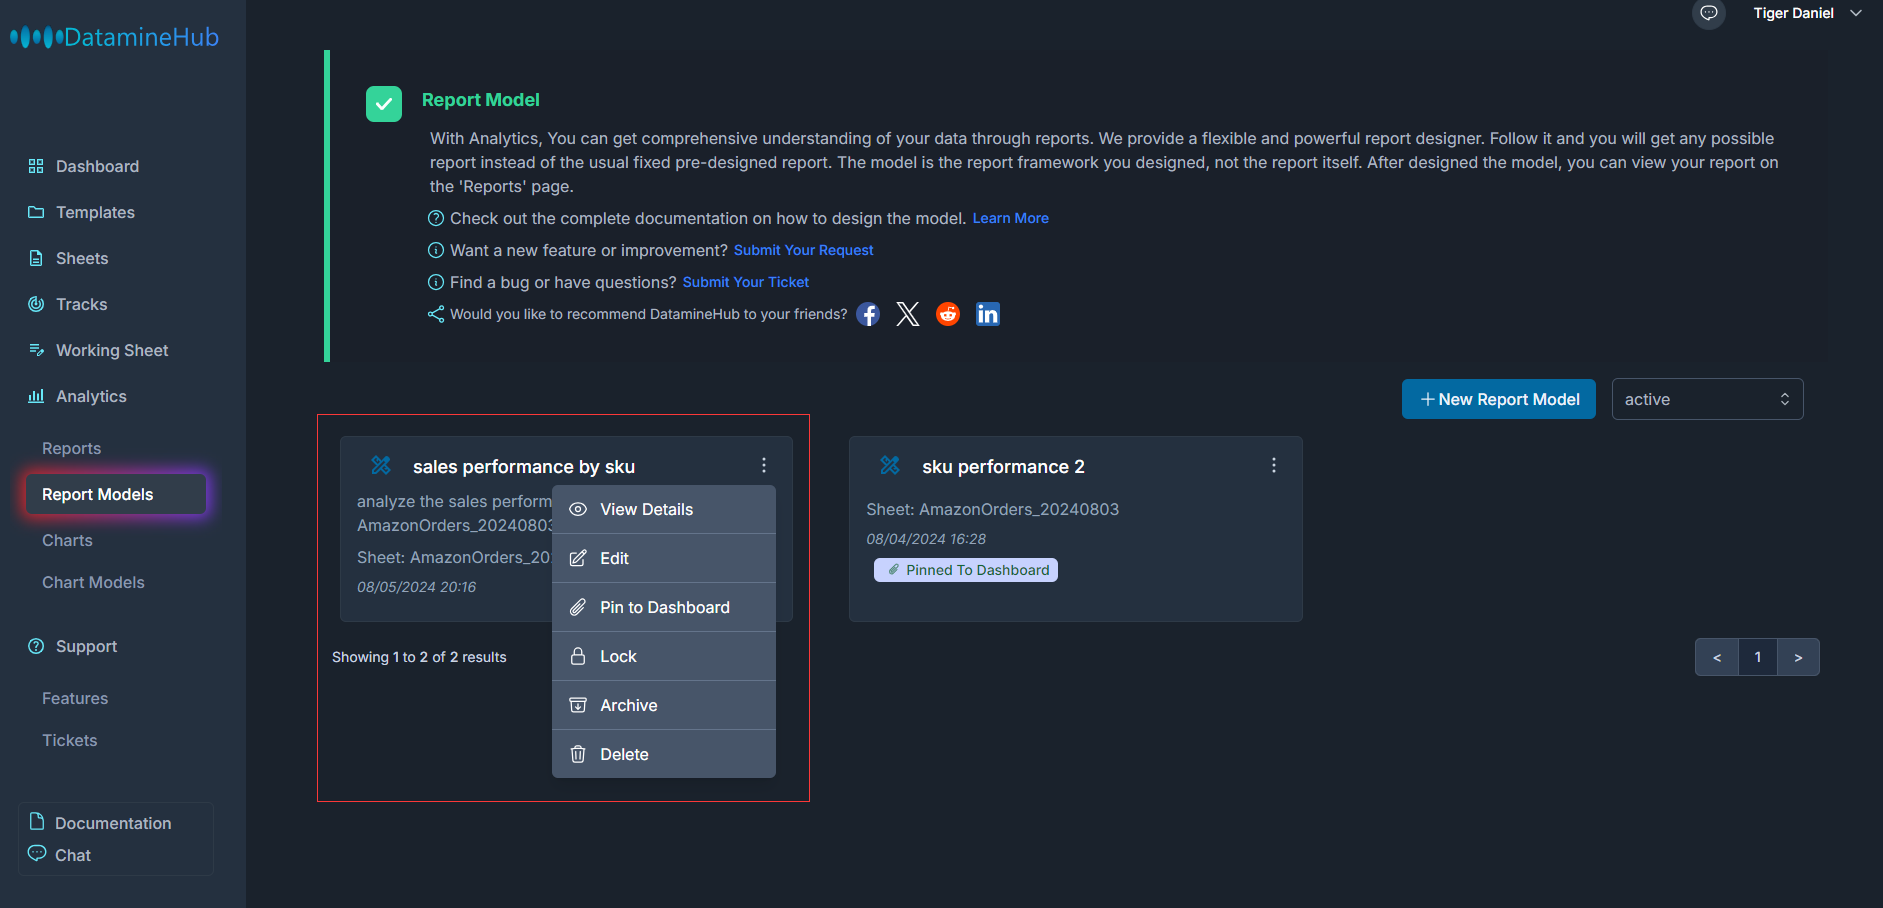Viewport: 1883px width, 908px height.
Task: Click the Support question mark icon
Action: pyautogui.click(x=36, y=646)
